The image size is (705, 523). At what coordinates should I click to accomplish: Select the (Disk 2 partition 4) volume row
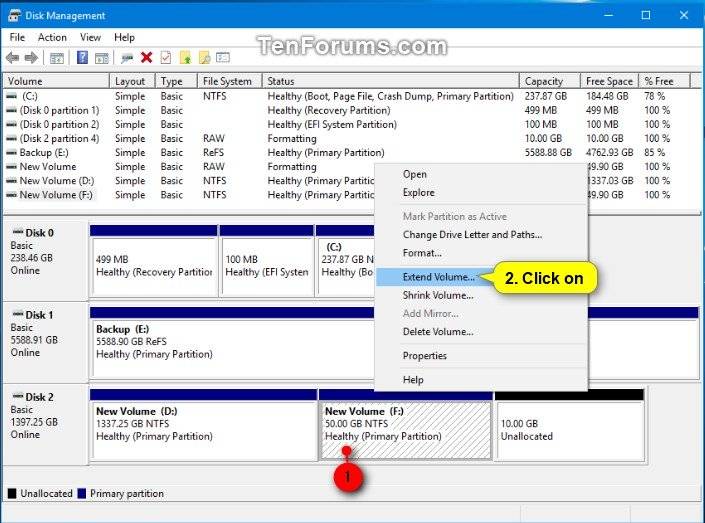(x=346, y=139)
